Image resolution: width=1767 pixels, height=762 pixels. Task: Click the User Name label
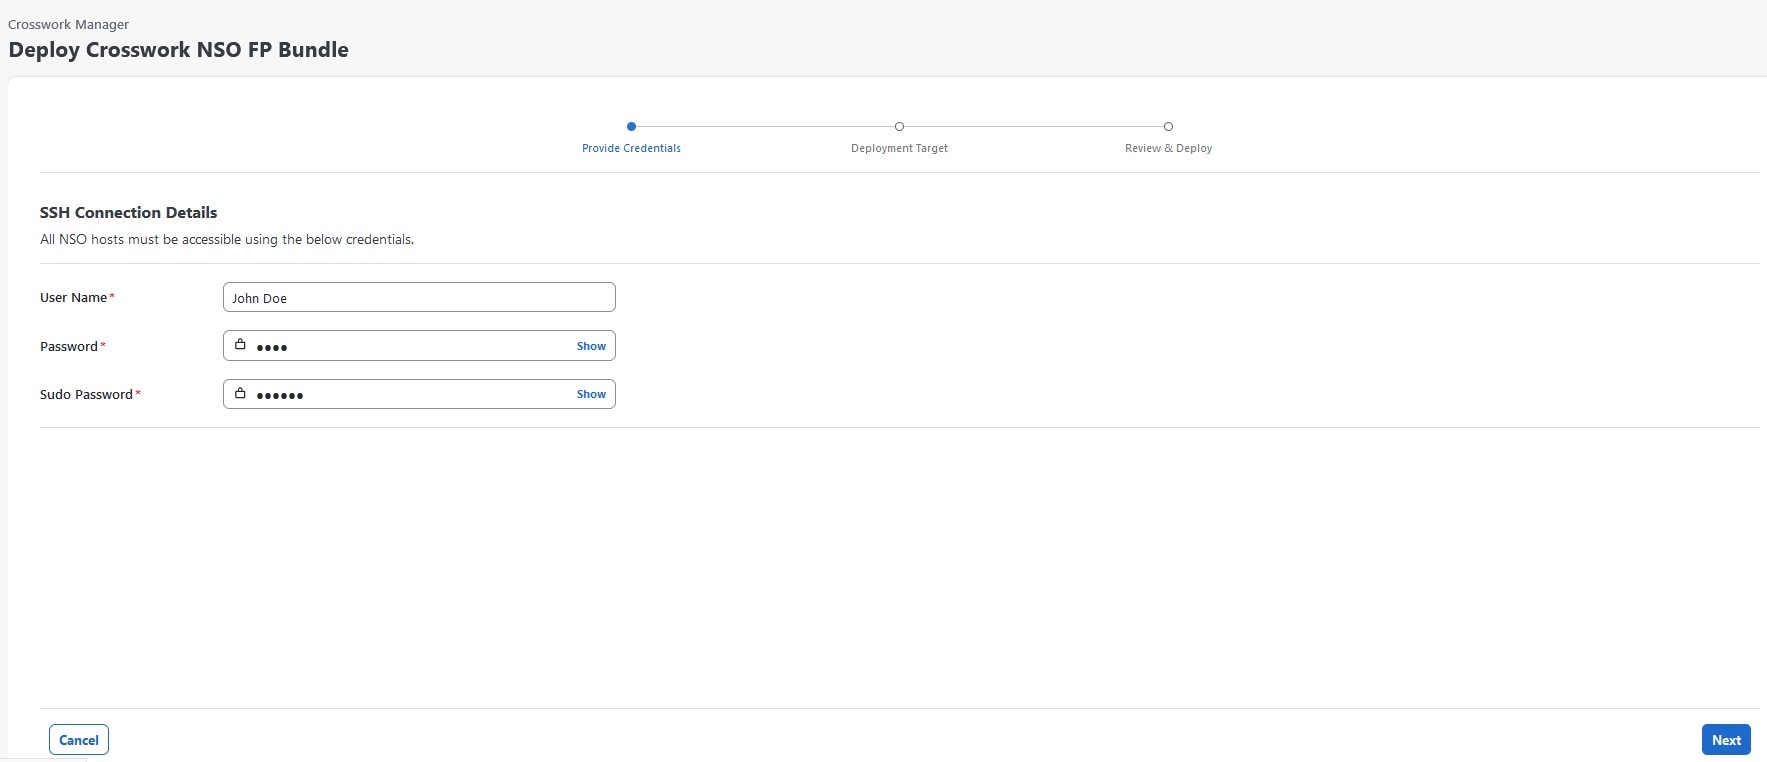pos(74,297)
